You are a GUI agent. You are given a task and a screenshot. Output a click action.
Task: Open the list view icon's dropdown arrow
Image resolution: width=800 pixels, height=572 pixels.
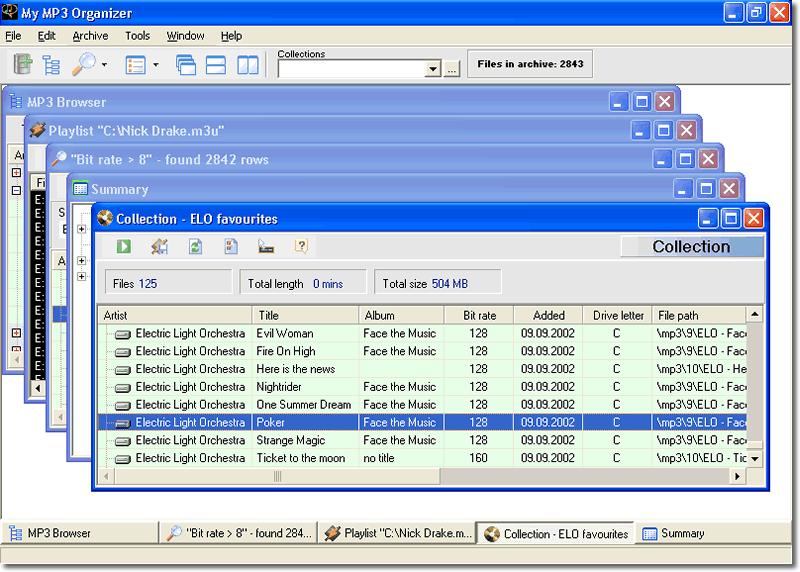(156, 65)
